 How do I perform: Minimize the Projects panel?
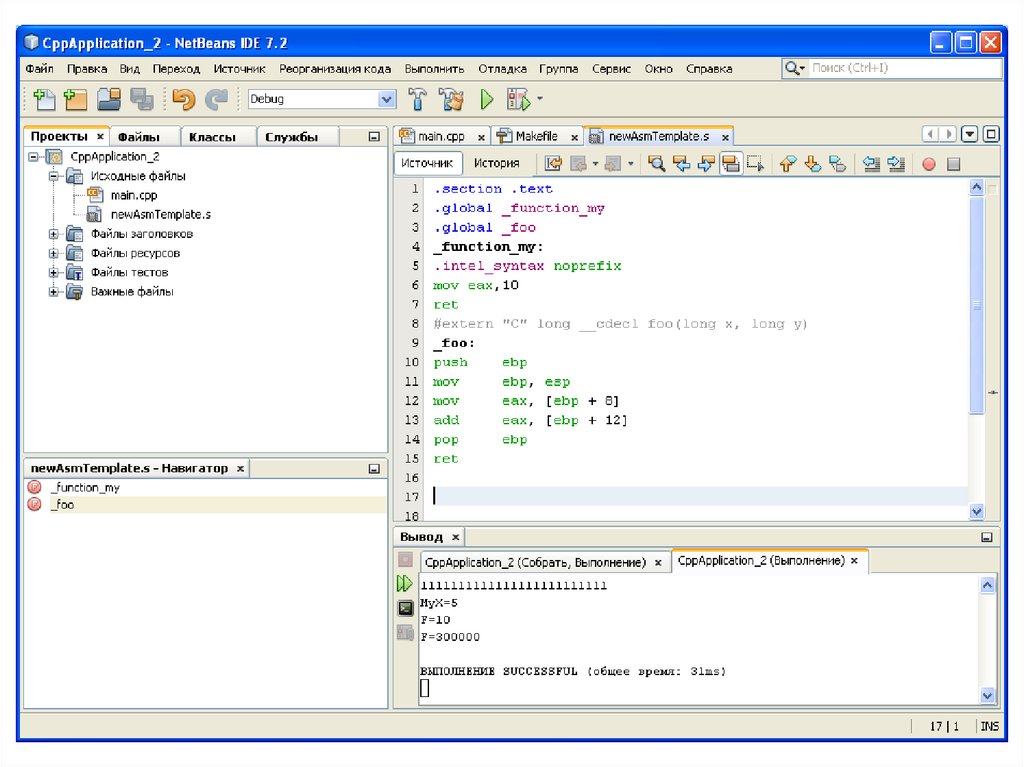click(x=374, y=137)
